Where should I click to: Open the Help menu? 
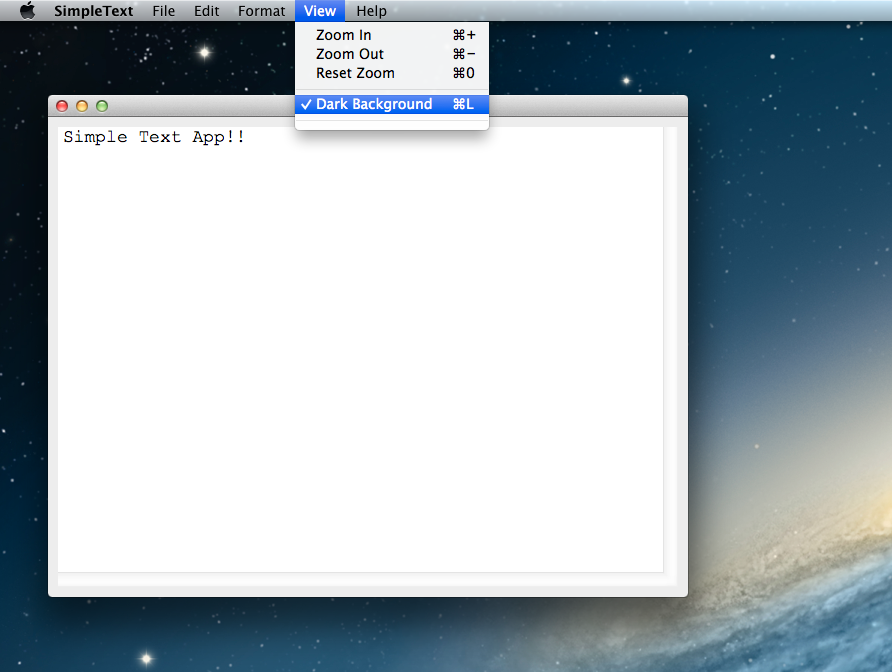[x=371, y=11]
